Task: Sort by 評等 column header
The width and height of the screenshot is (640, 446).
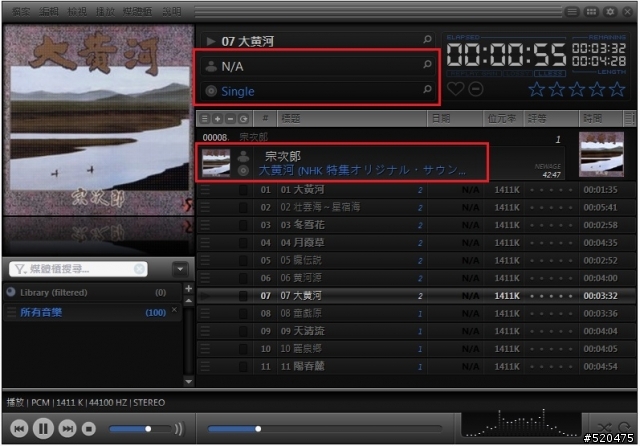Action: coord(551,119)
